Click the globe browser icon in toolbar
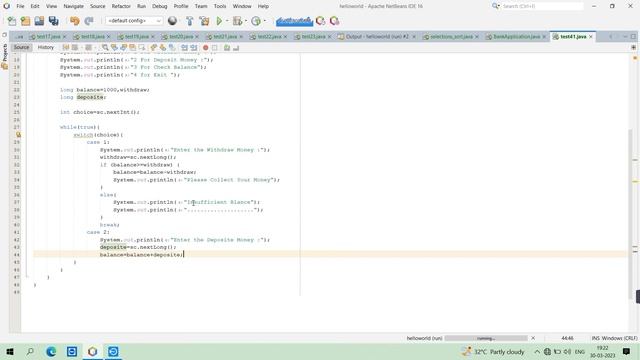640x360 pixels. 173,21
